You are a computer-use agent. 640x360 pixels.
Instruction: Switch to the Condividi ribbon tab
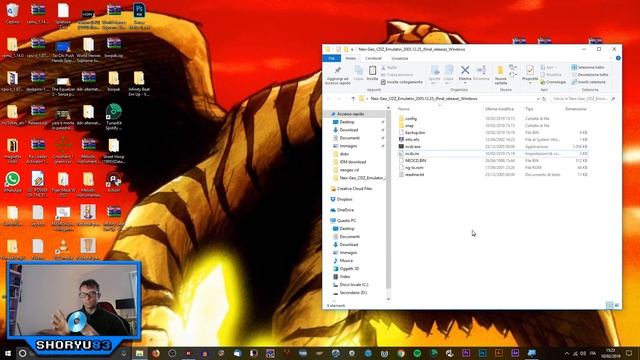tap(373, 58)
